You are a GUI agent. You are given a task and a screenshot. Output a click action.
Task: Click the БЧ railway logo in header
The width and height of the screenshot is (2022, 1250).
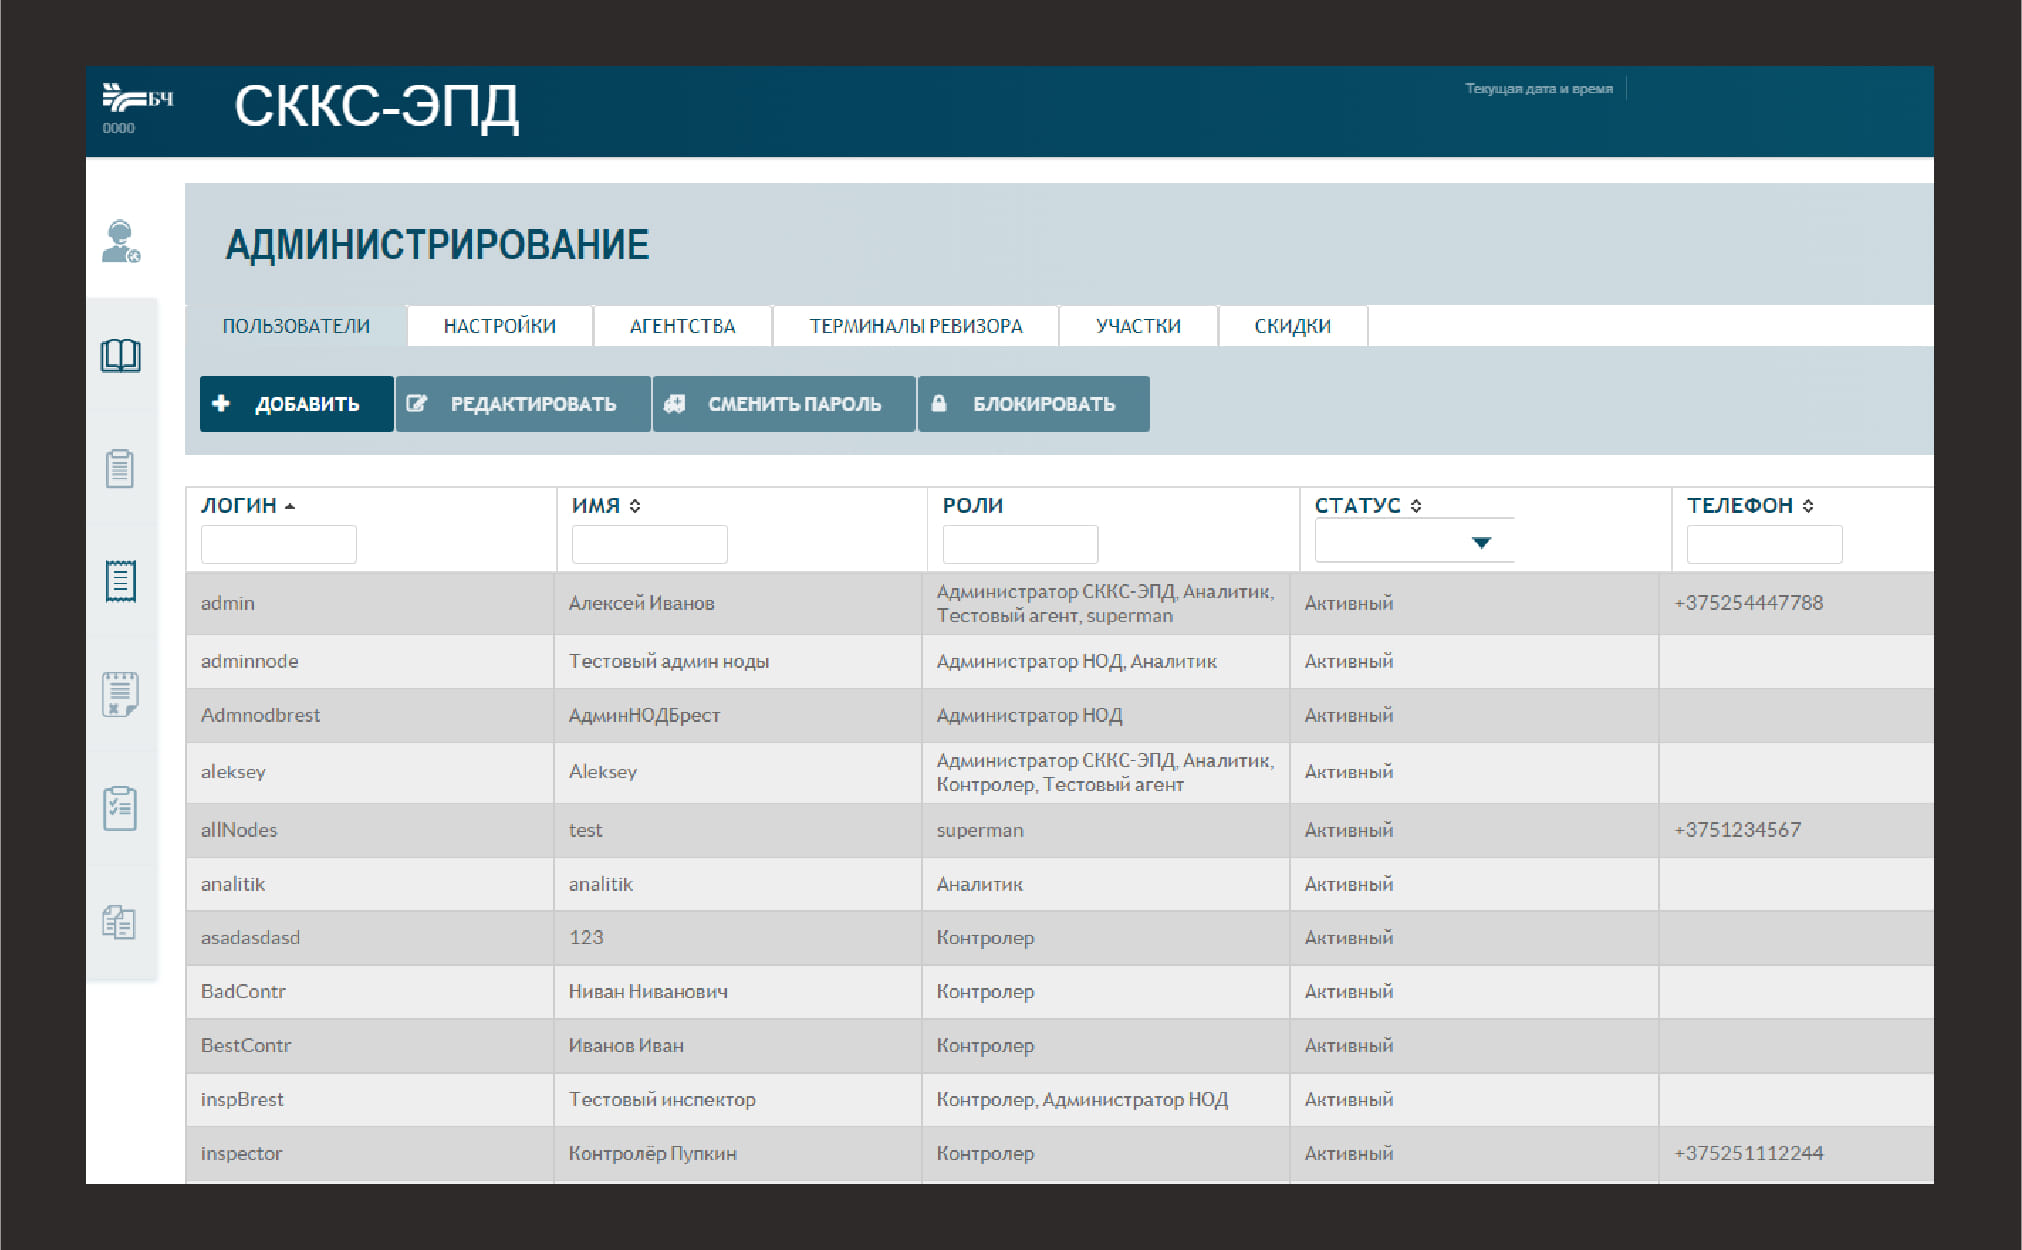[137, 98]
